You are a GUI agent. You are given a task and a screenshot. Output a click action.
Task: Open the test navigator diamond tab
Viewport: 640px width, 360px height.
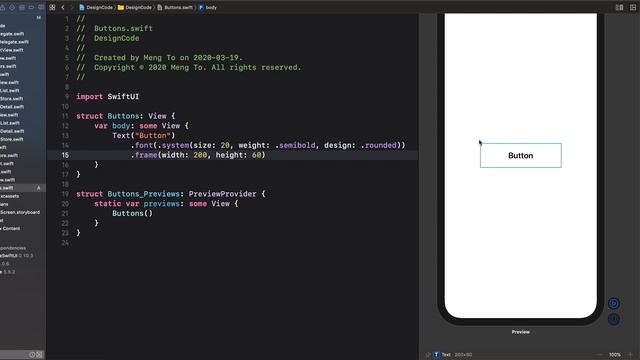point(12,7)
